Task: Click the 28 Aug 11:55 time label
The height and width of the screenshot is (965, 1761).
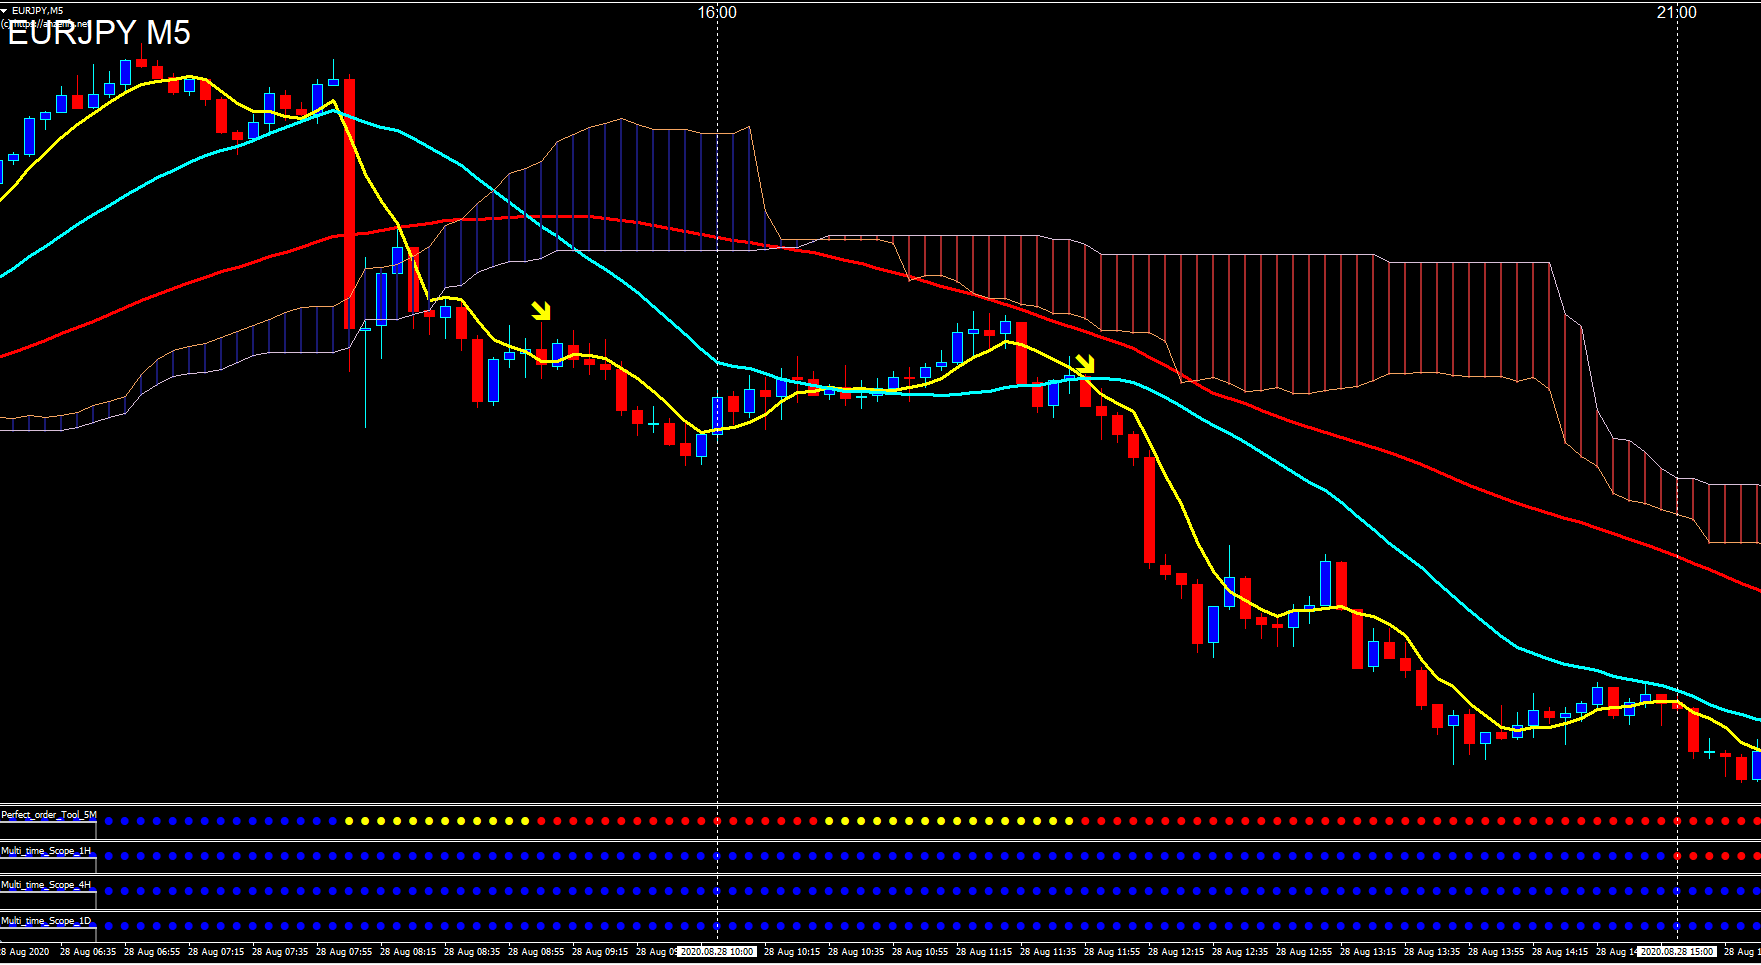Action: point(1112,952)
